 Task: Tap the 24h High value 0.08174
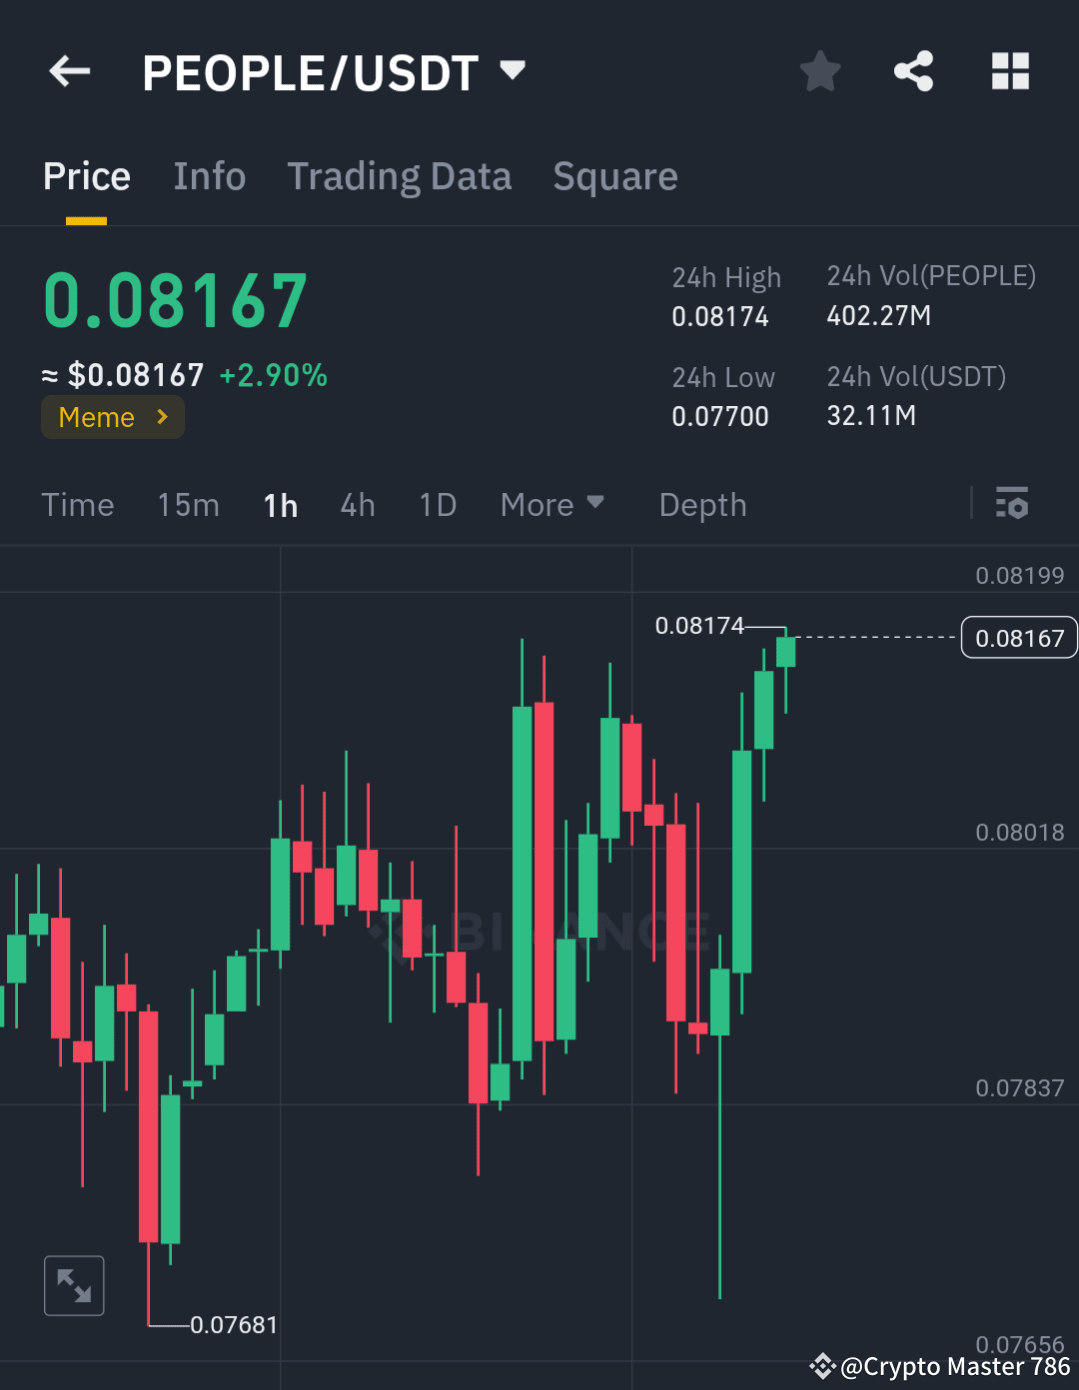coord(720,316)
